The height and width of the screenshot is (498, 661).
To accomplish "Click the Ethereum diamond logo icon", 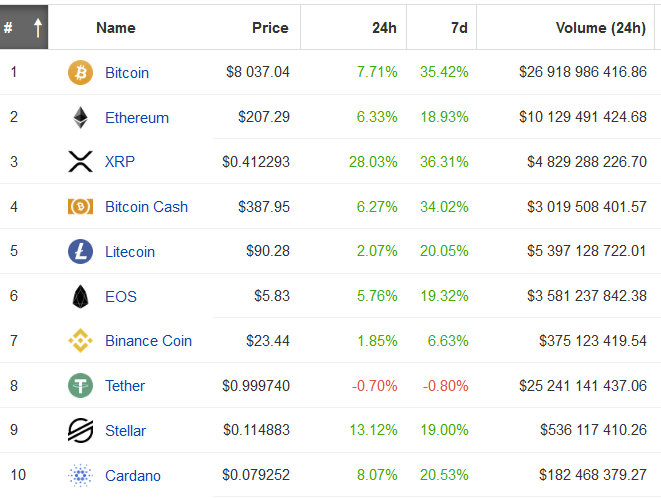I will [x=81, y=117].
